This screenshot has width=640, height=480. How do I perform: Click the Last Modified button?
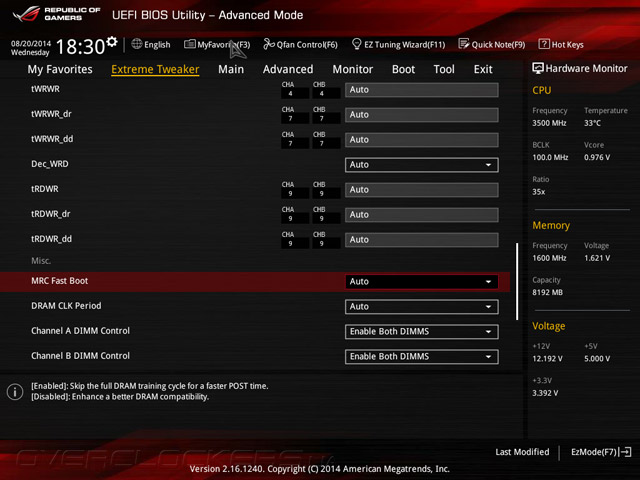click(x=522, y=452)
